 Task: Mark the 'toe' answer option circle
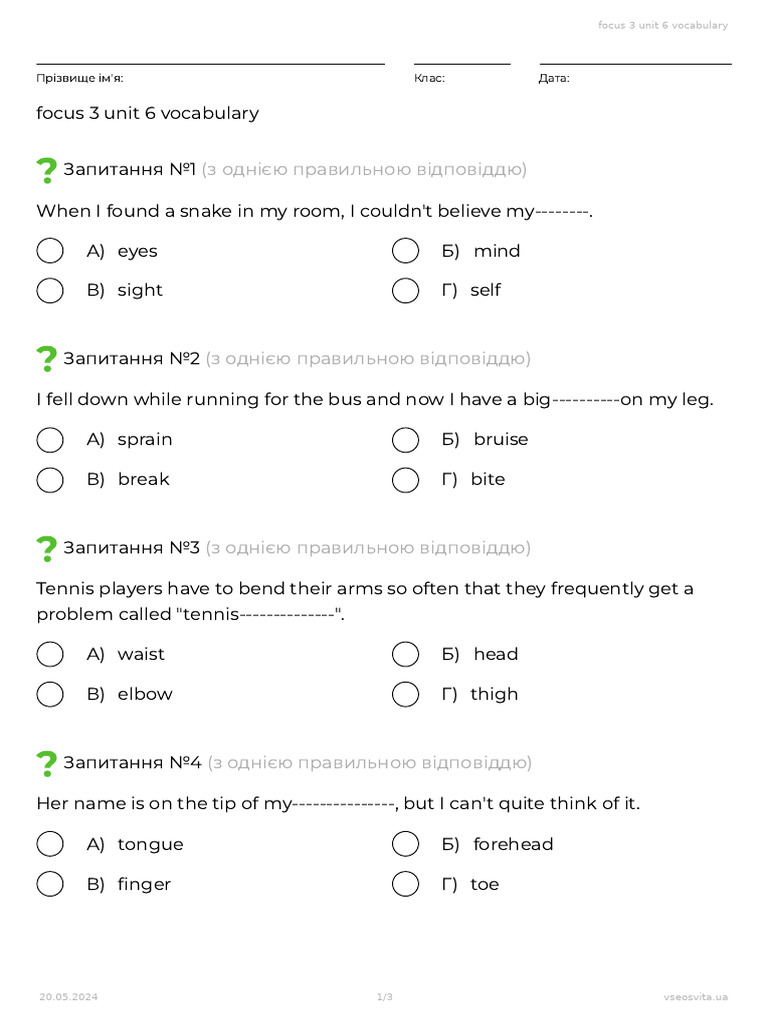click(x=406, y=884)
